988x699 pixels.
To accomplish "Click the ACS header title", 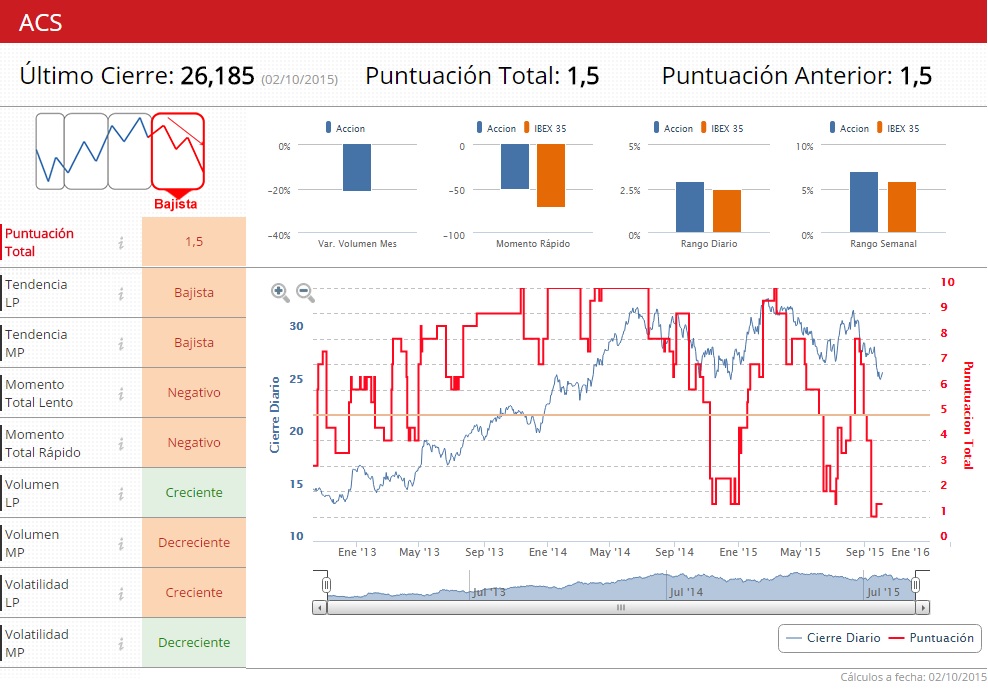I will [x=41, y=23].
